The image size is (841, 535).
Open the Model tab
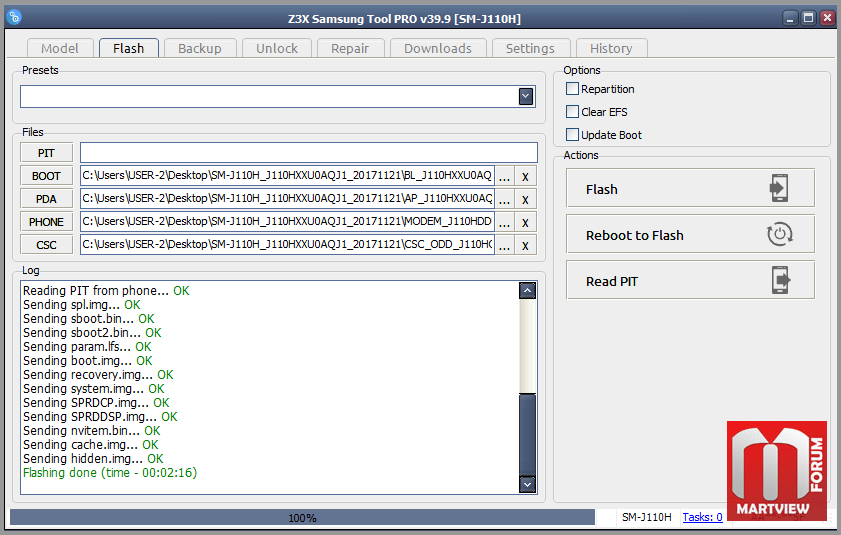click(60, 48)
